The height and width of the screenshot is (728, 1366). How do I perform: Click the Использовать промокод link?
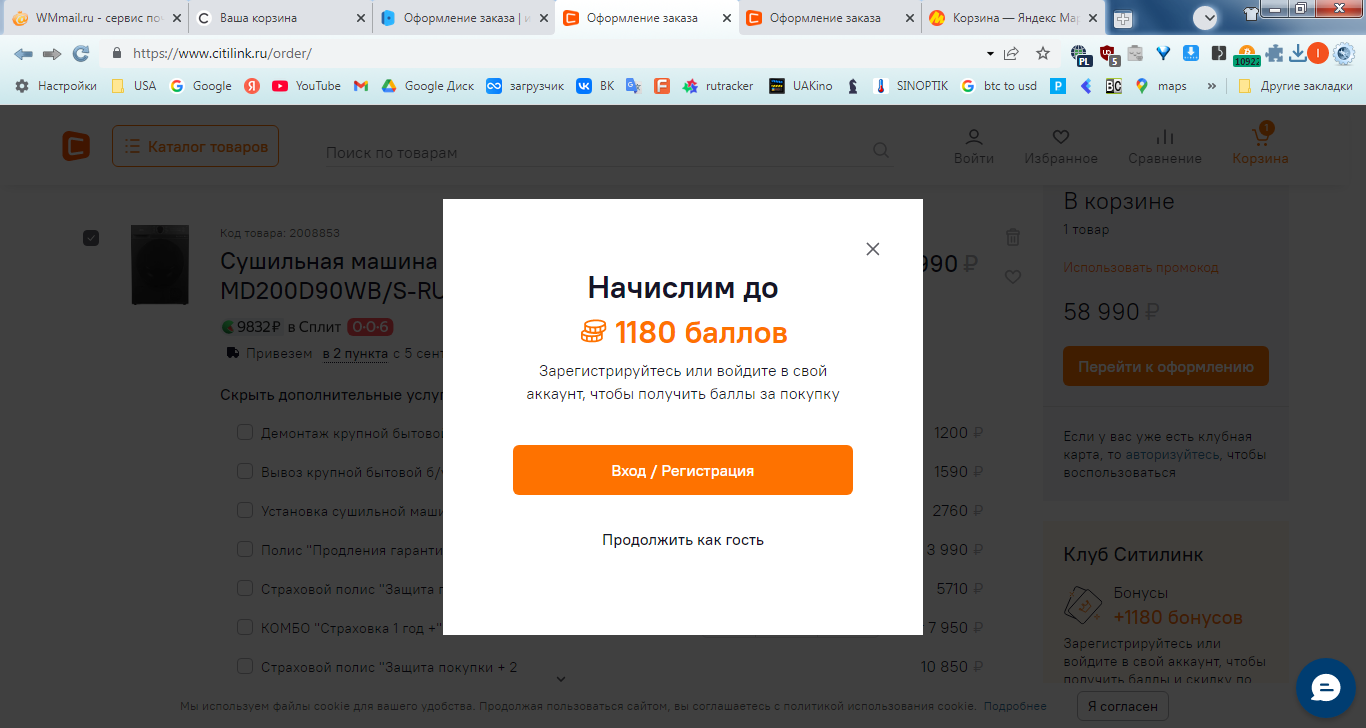(1141, 268)
